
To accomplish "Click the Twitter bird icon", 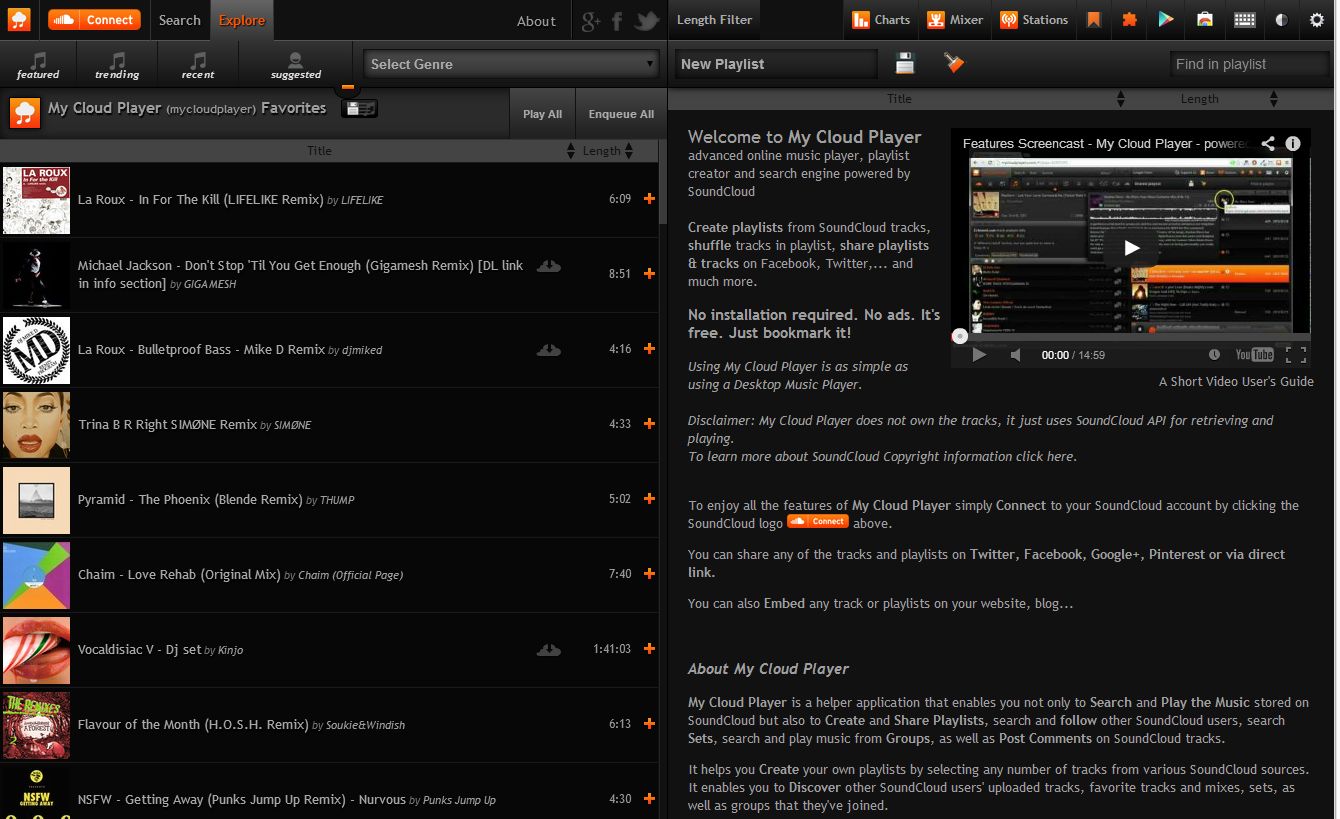I will 648,20.
